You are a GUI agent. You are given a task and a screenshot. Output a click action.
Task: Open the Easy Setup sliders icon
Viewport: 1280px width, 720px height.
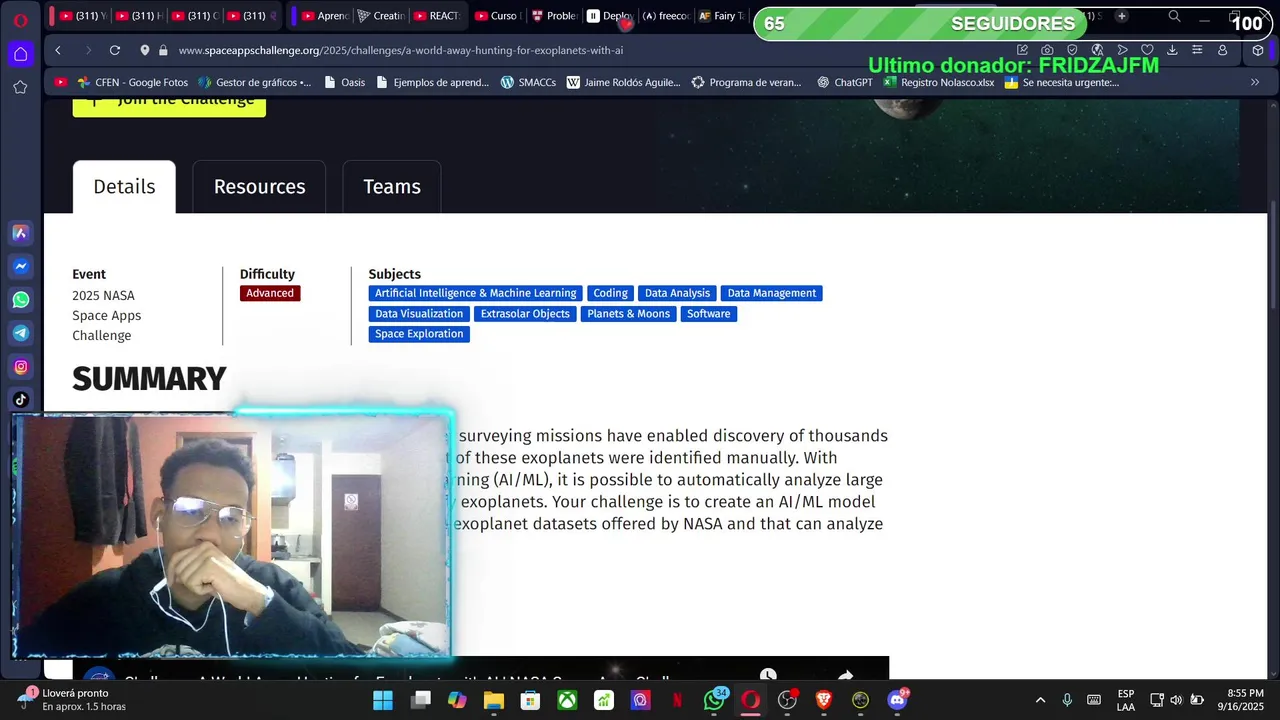click(x=1197, y=50)
